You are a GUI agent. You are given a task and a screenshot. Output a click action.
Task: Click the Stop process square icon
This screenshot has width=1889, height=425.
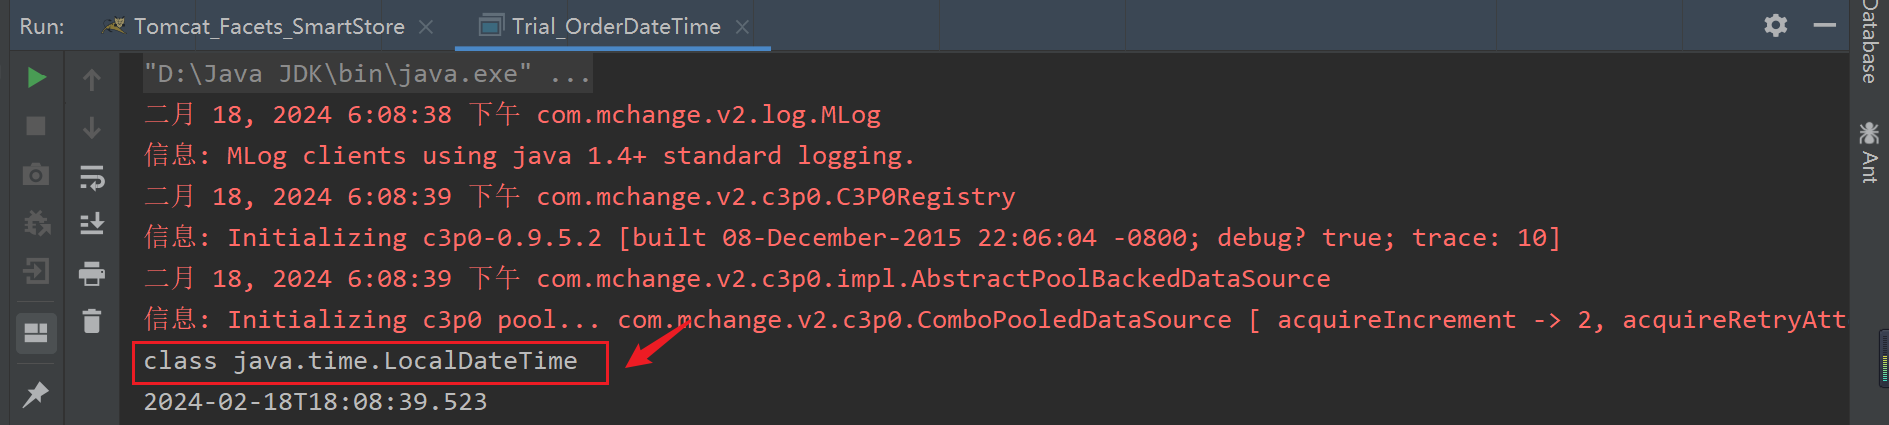pyautogui.click(x=36, y=126)
